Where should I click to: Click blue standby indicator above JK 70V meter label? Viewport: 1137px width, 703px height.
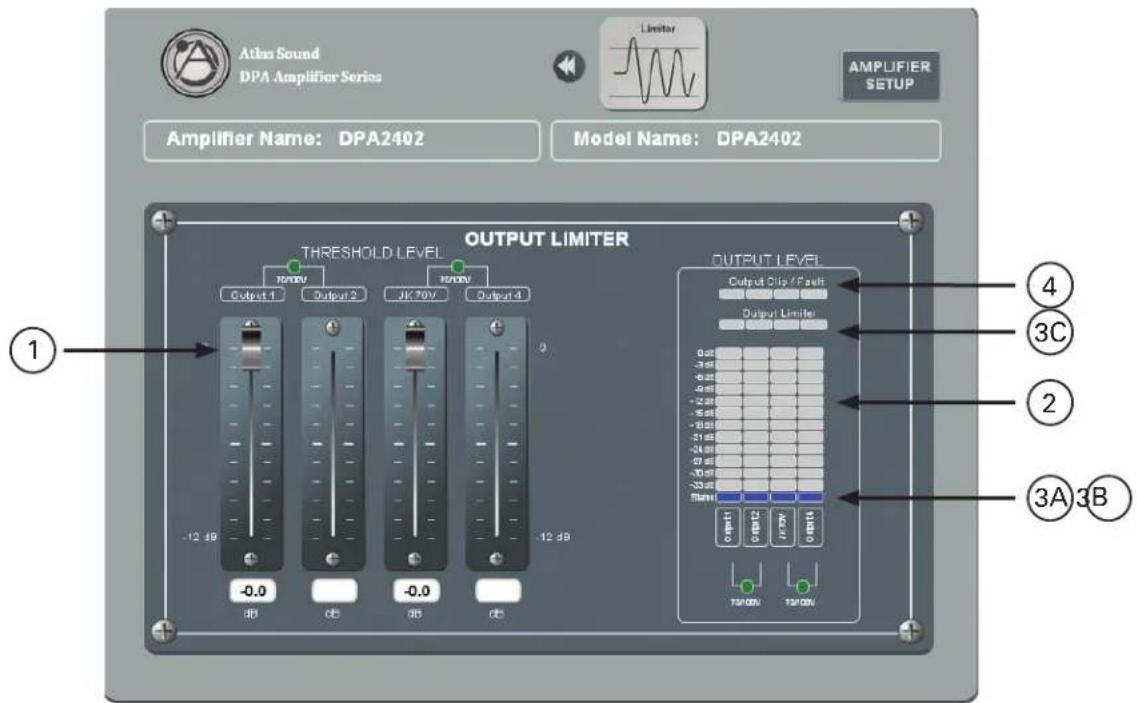783,498
